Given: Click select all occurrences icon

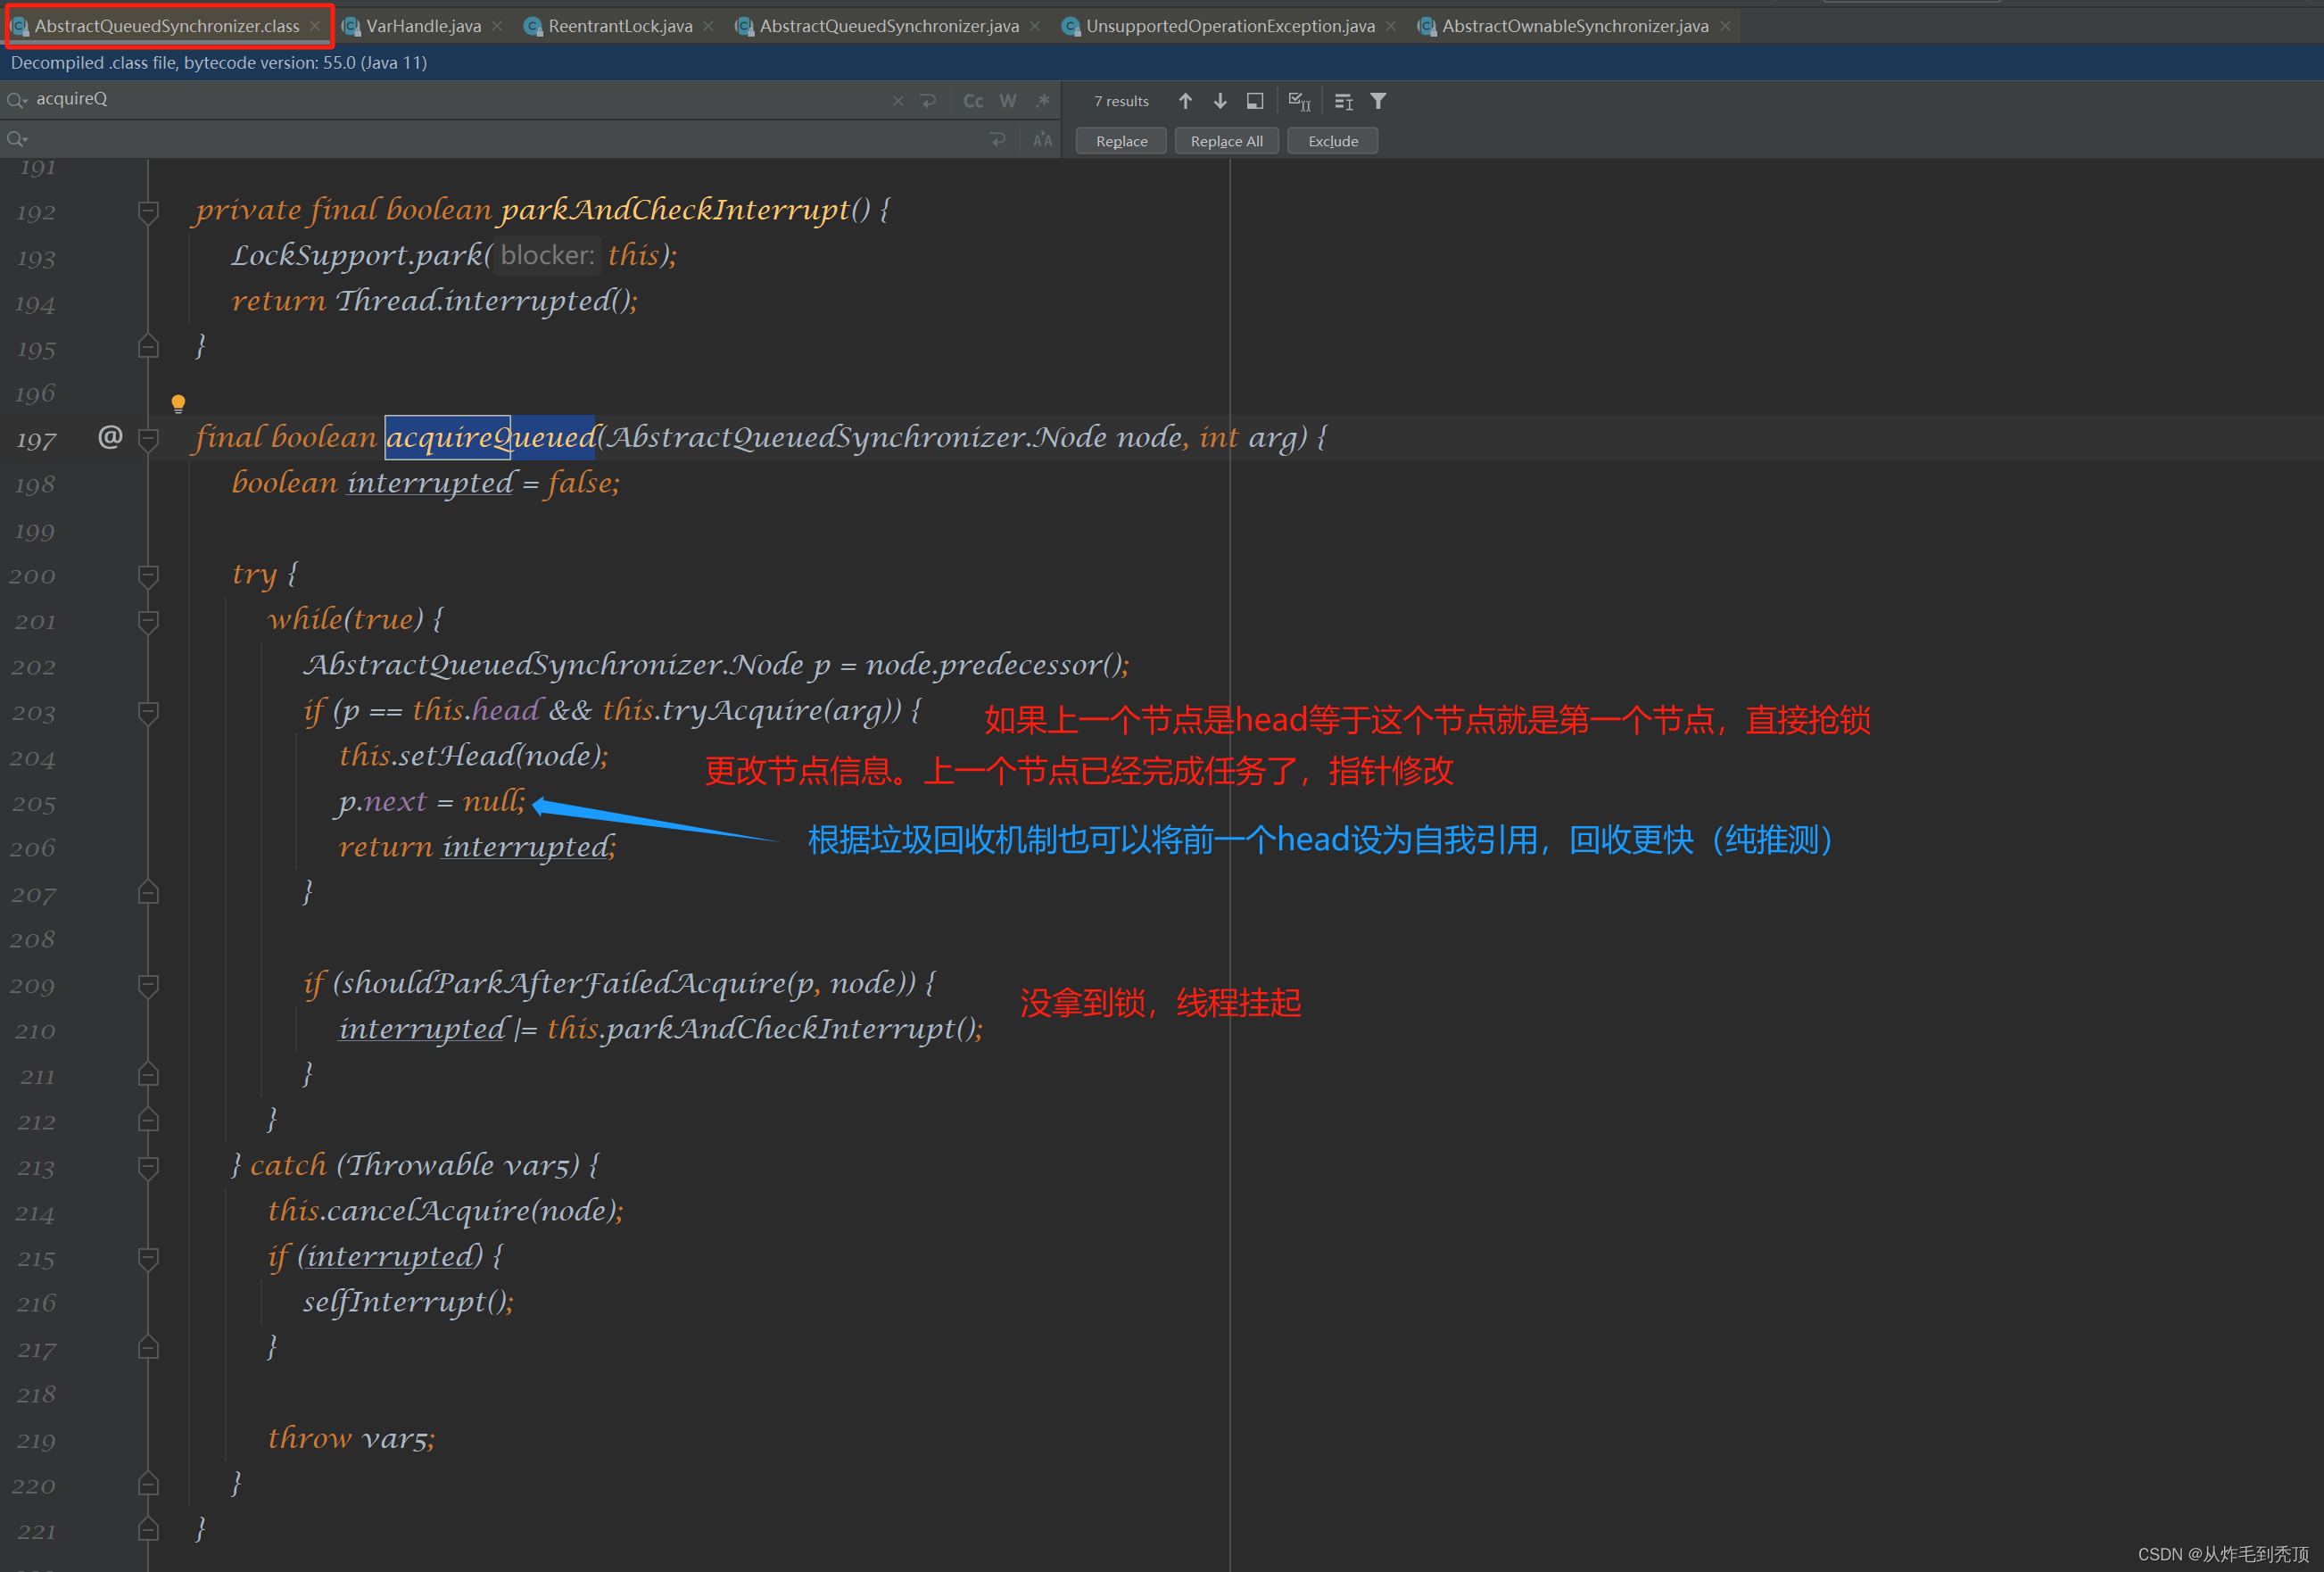Looking at the screenshot, I should [1299, 101].
